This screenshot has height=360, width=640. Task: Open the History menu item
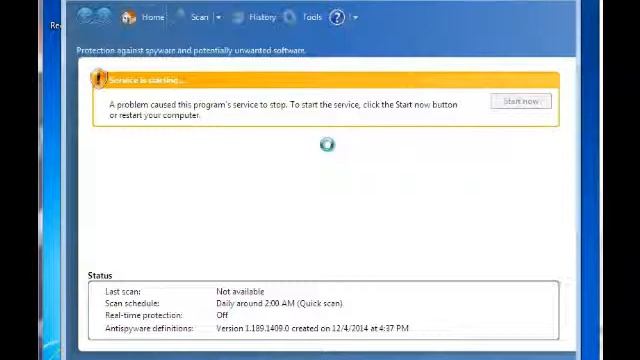(262, 17)
